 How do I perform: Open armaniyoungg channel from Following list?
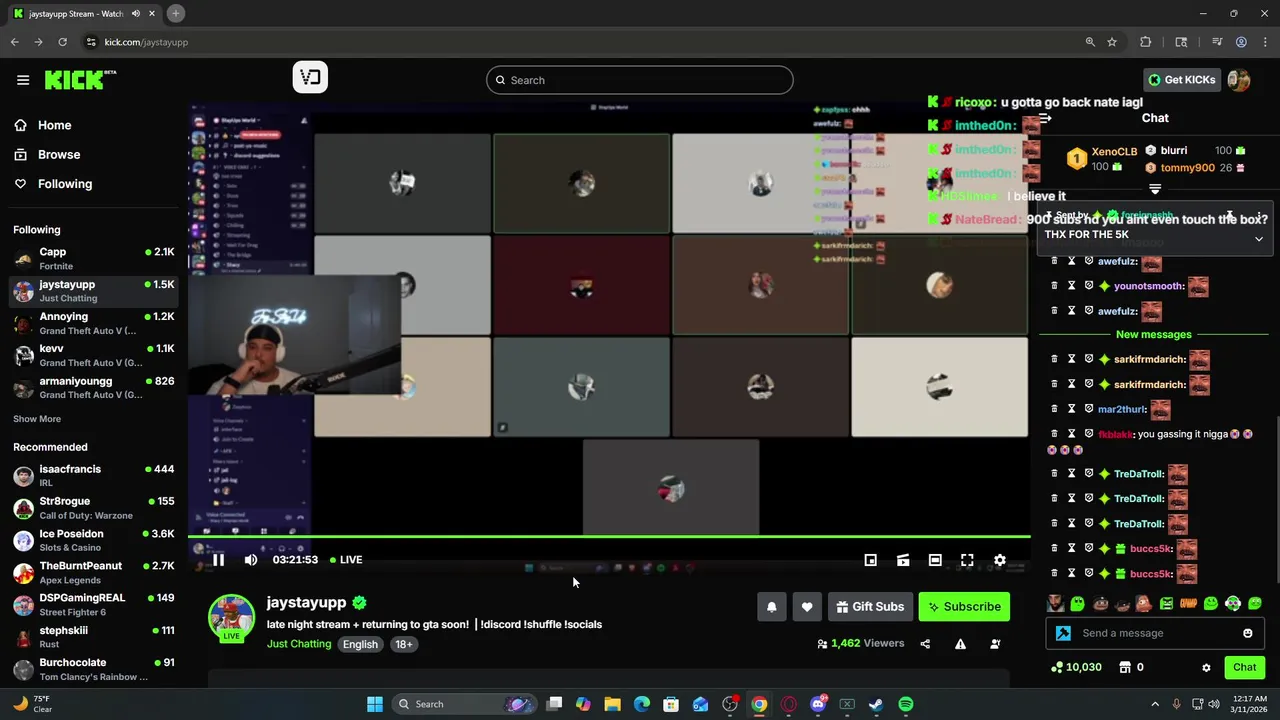pyautogui.click(x=94, y=387)
